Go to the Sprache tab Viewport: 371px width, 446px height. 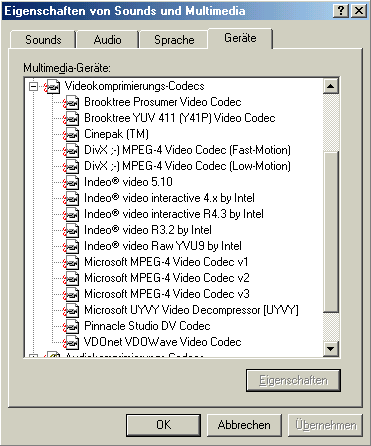pos(174,40)
